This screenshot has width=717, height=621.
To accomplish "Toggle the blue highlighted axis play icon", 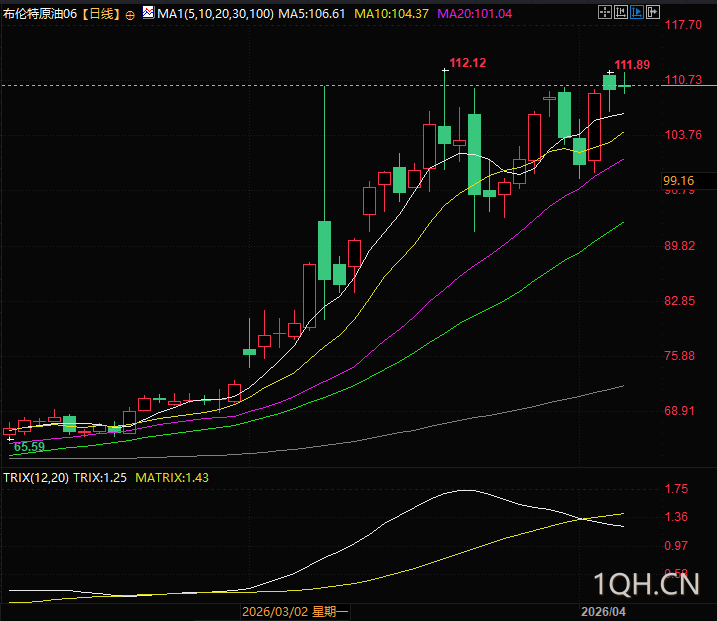I will [x=637, y=12].
